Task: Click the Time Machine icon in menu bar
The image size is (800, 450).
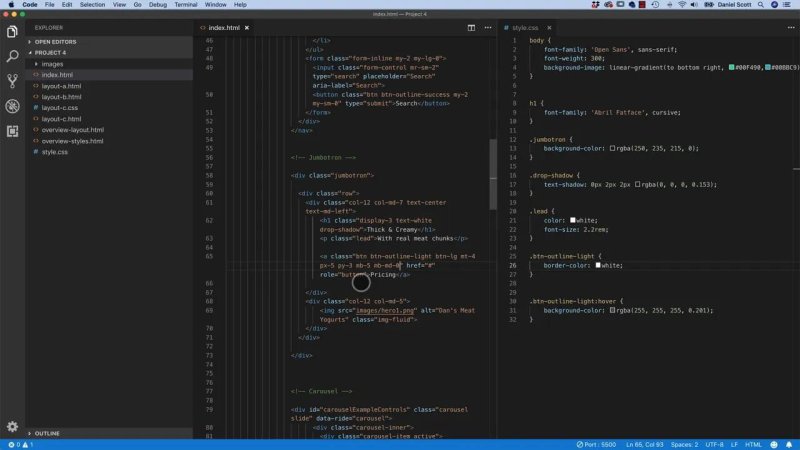Action: 656,5
